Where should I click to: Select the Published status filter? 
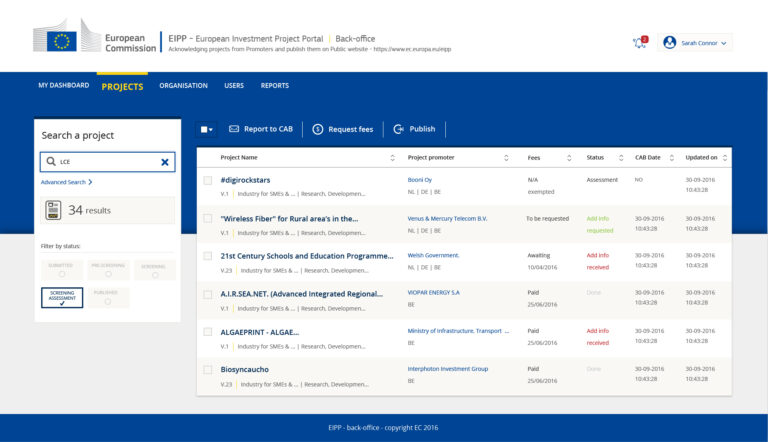(108, 297)
